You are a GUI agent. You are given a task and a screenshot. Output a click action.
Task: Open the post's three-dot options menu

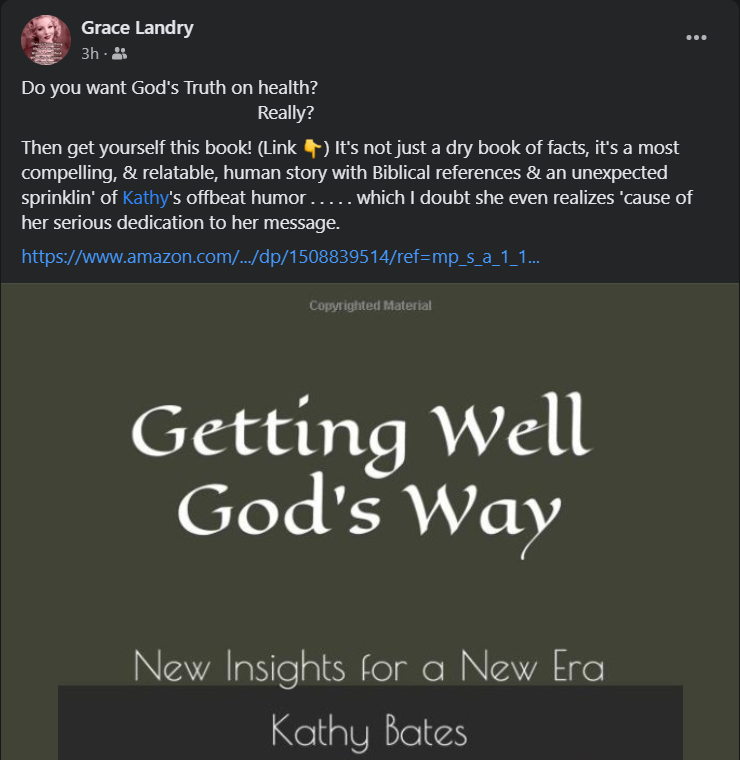tap(696, 38)
